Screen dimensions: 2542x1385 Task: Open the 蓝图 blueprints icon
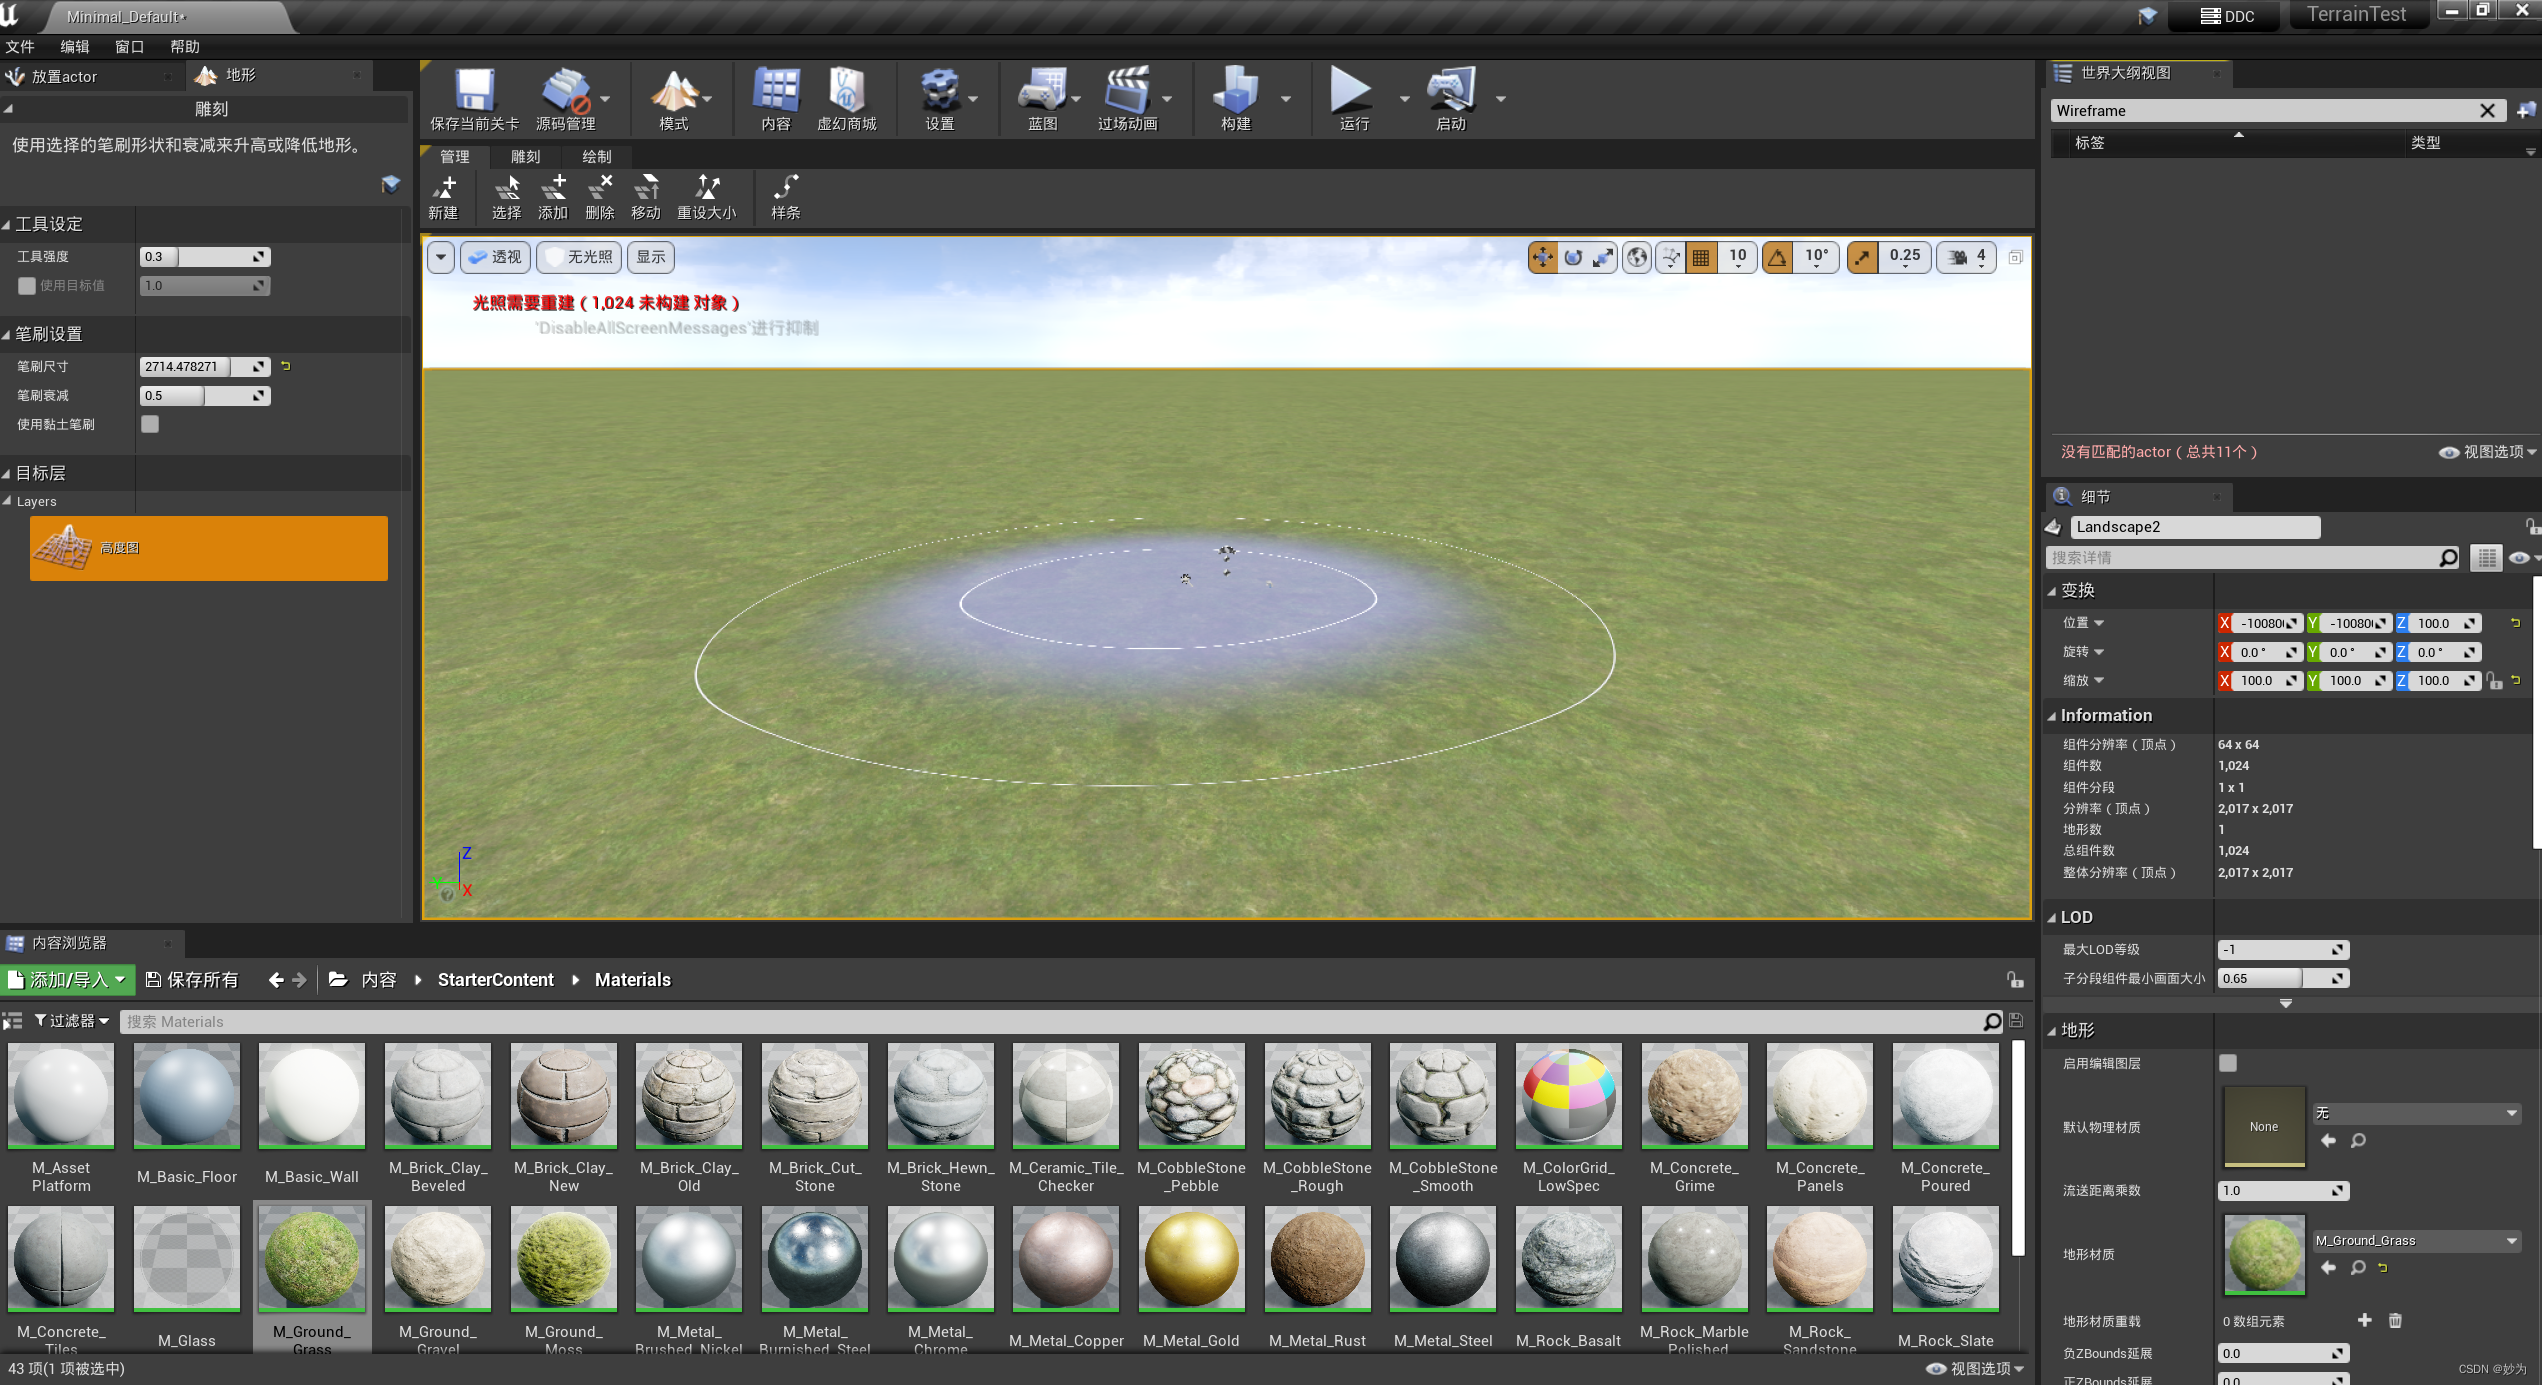point(1042,99)
